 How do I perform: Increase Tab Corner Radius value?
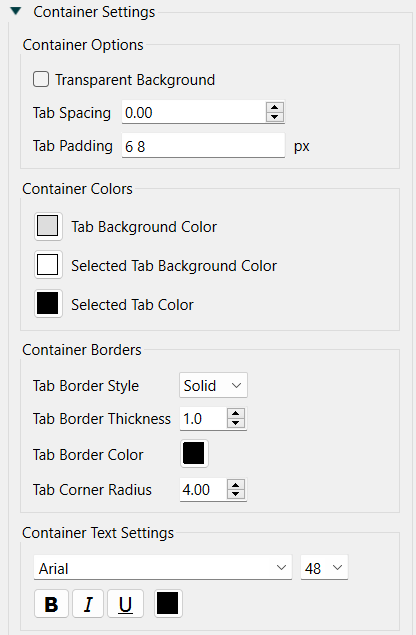click(x=236, y=485)
